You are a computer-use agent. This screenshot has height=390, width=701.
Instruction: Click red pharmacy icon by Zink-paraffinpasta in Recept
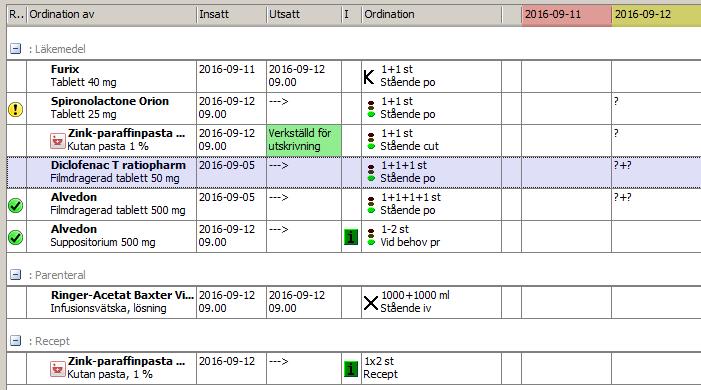58,369
